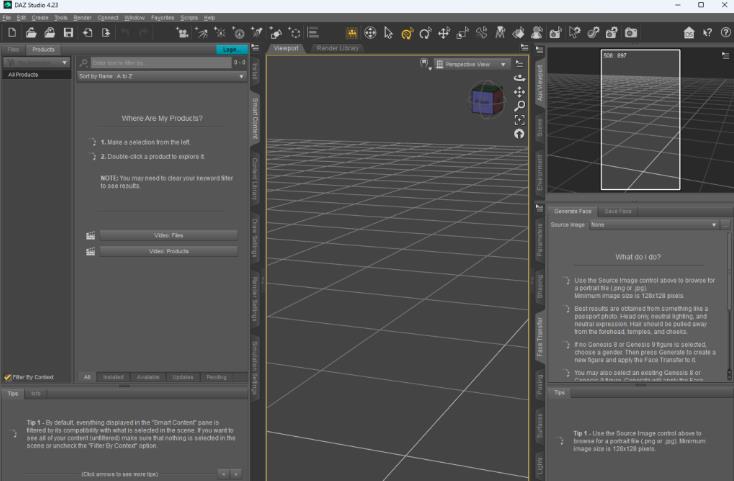Click the Login button
Image resolution: width=734 pixels, height=481 pixels.
tap(232, 50)
